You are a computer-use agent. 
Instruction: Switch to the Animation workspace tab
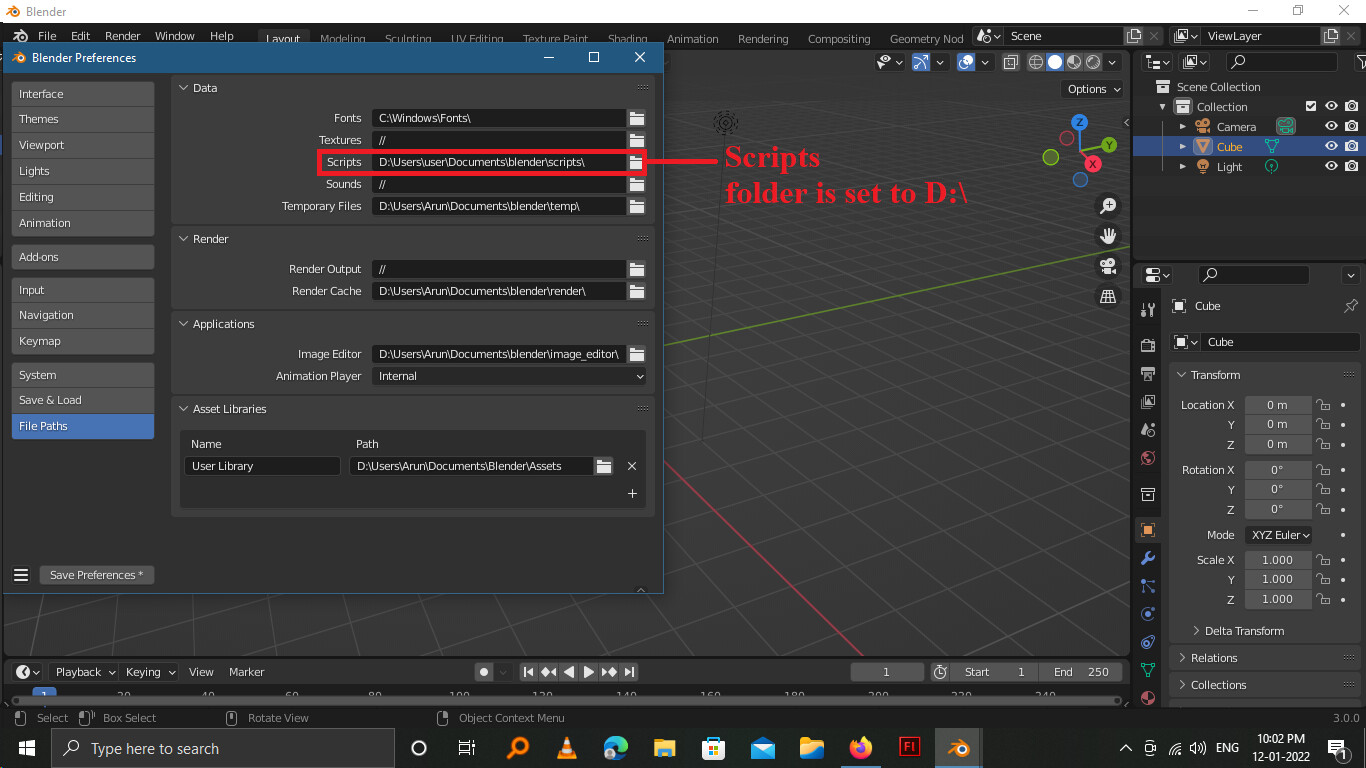tap(693, 39)
